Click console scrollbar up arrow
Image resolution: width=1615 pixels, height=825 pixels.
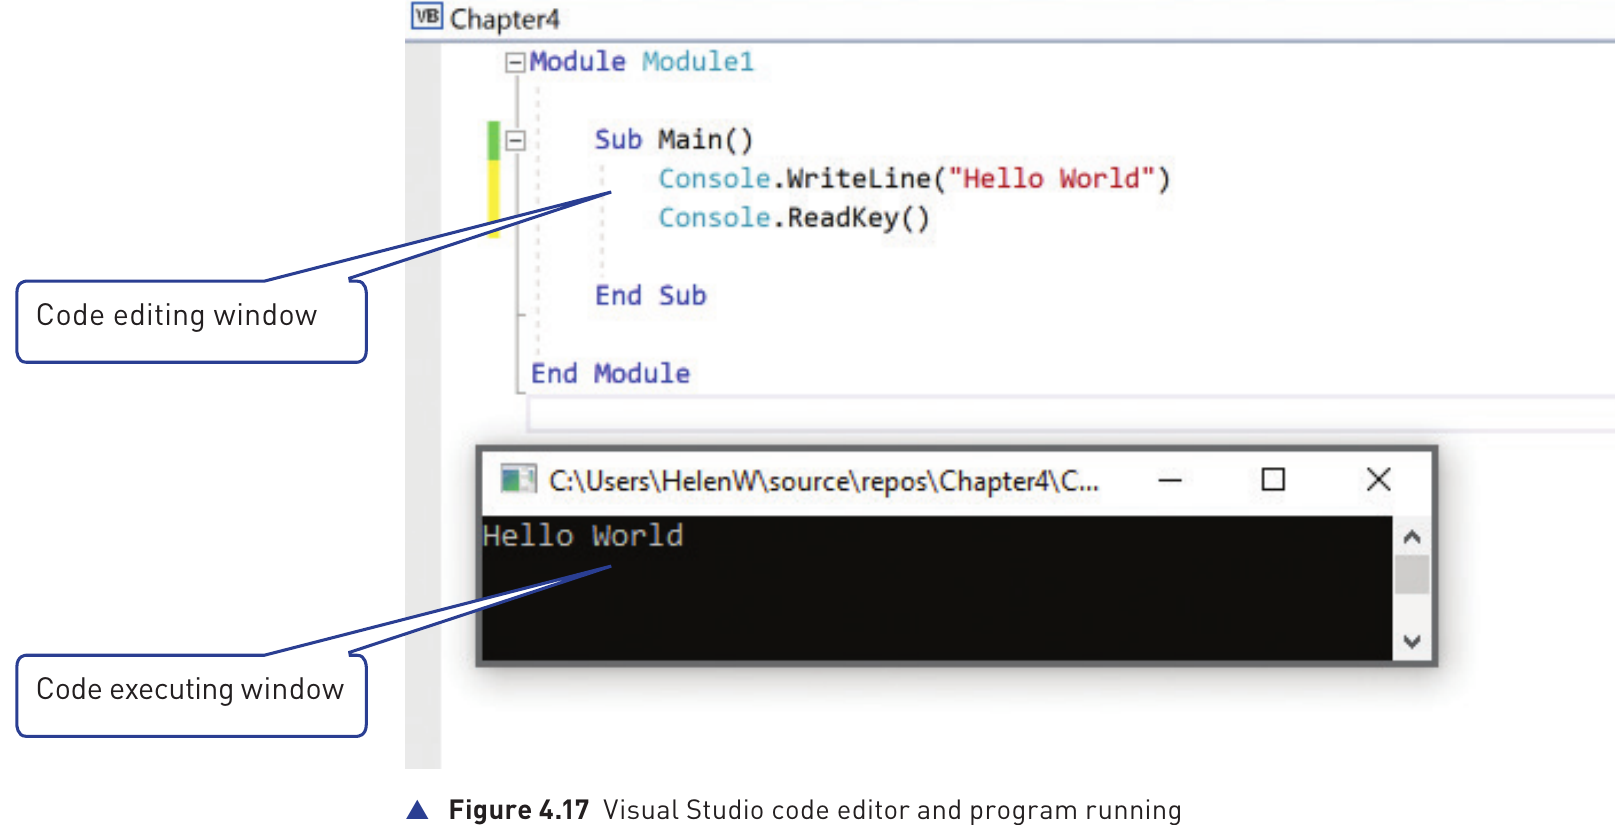pyautogui.click(x=1412, y=537)
